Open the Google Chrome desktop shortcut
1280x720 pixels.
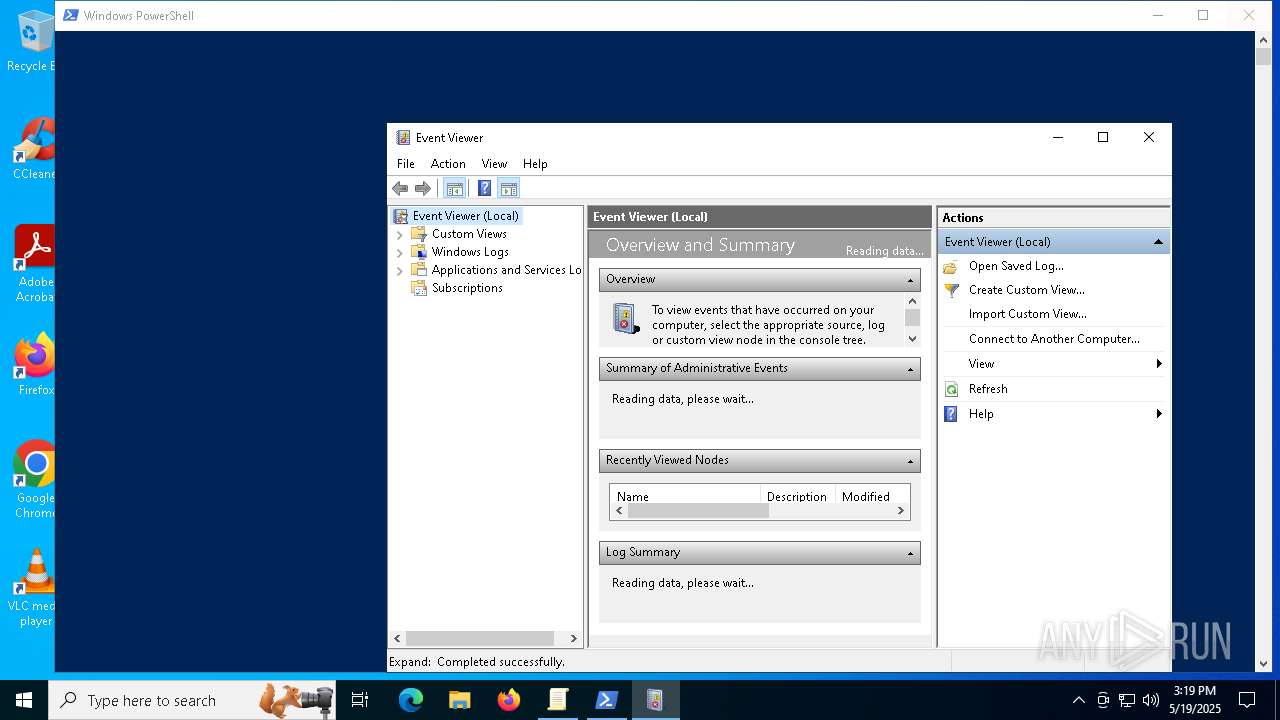(35, 479)
